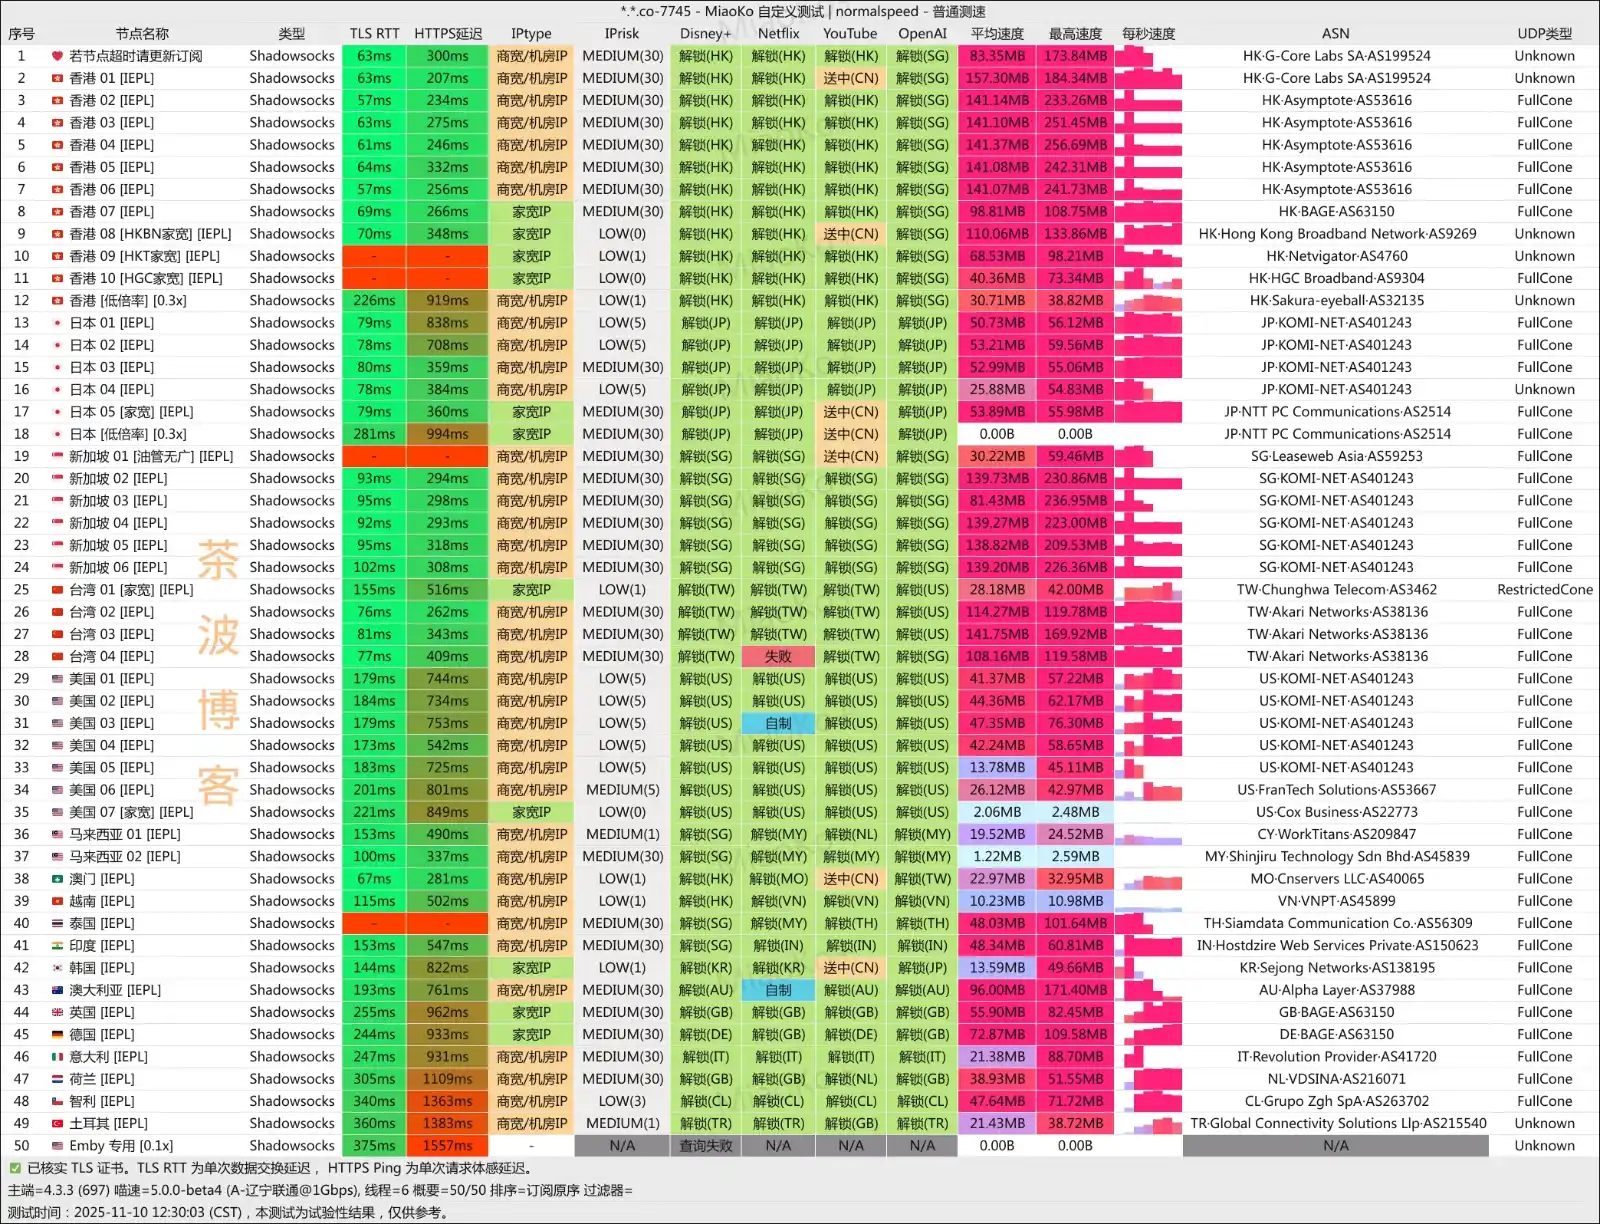
Task: Click the ASN column header
Action: [1335, 33]
